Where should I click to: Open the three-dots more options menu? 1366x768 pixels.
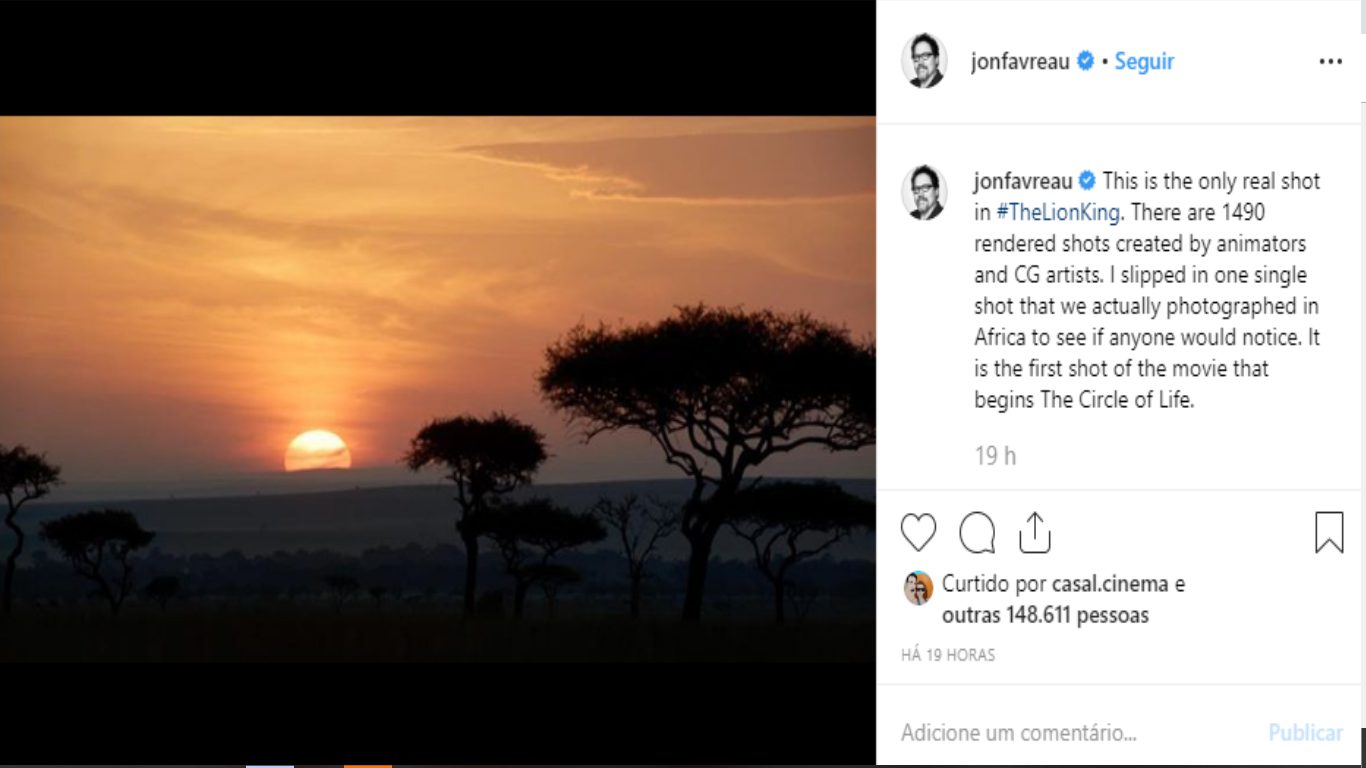(x=1330, y=62)
